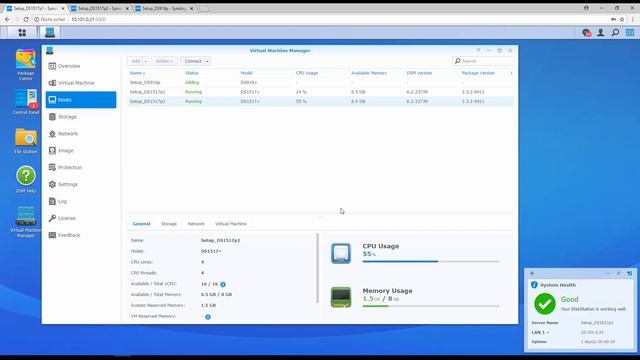Click info icon next to VM Reserved Memory

[208, 317]
